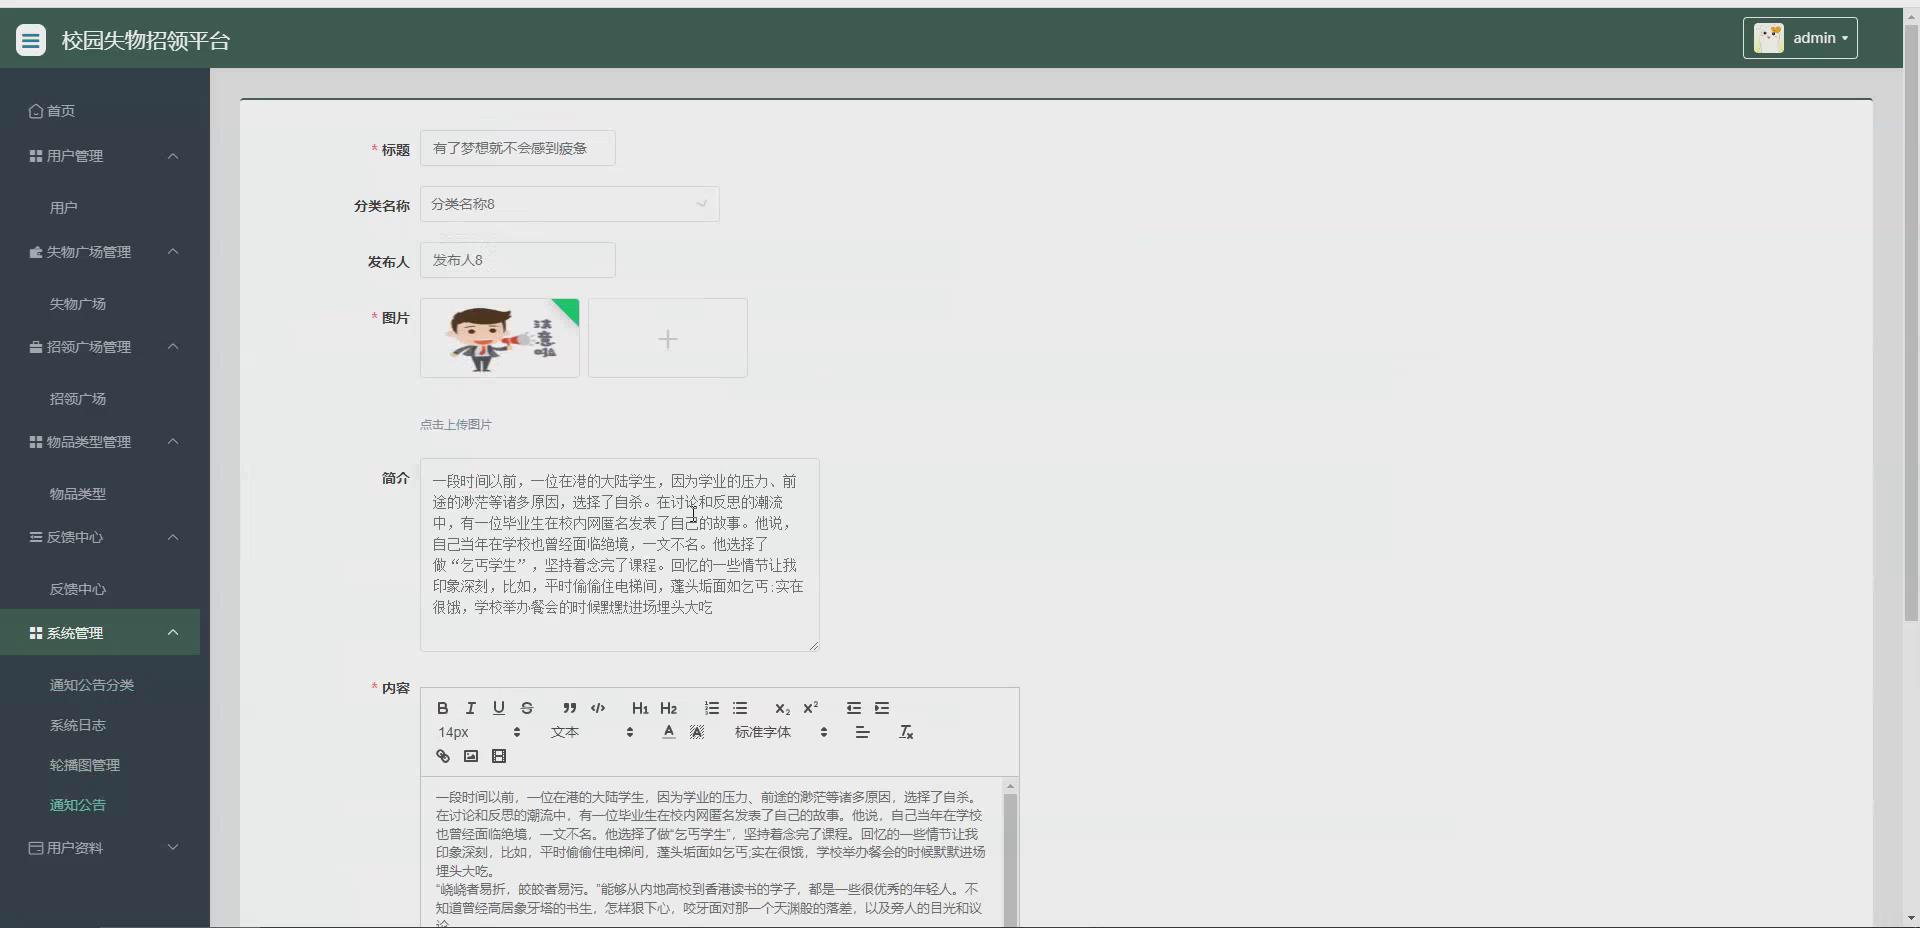The width and height of the screenshot is (1920, 928).
Task: Apply superscript formatting
Action: click(810, 708)
